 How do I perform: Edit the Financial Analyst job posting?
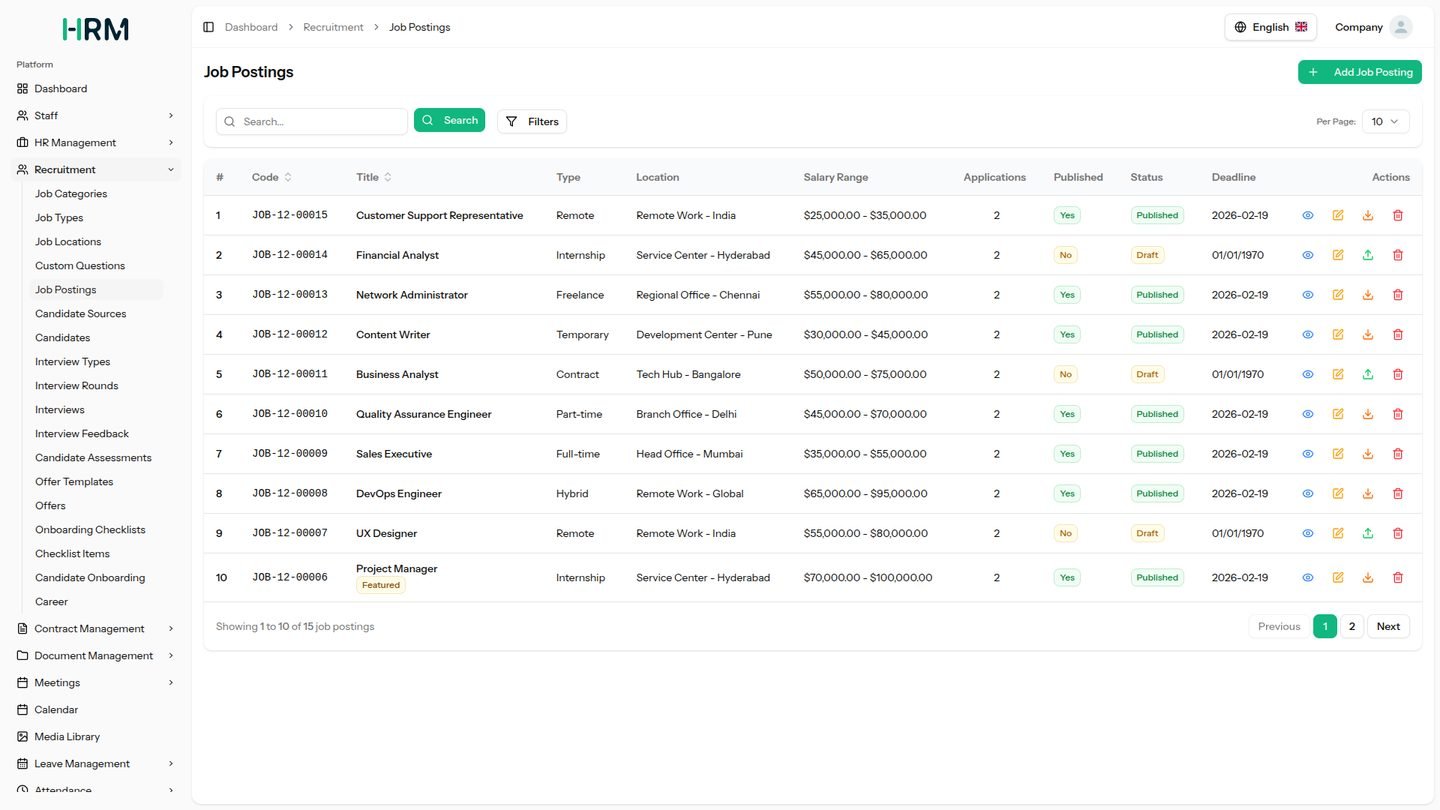point(1337,255)
